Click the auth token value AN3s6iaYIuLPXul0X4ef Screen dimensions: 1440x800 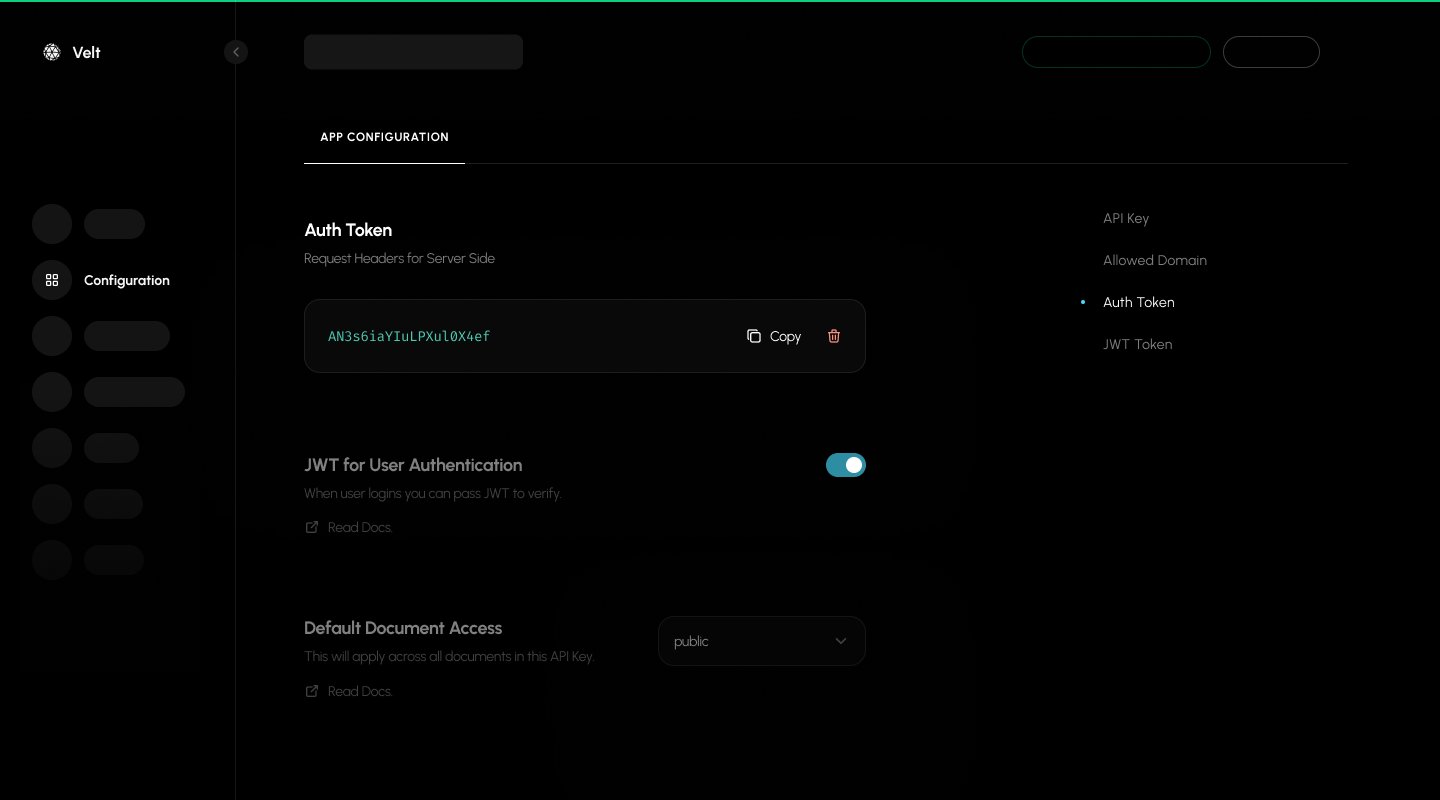409,336
